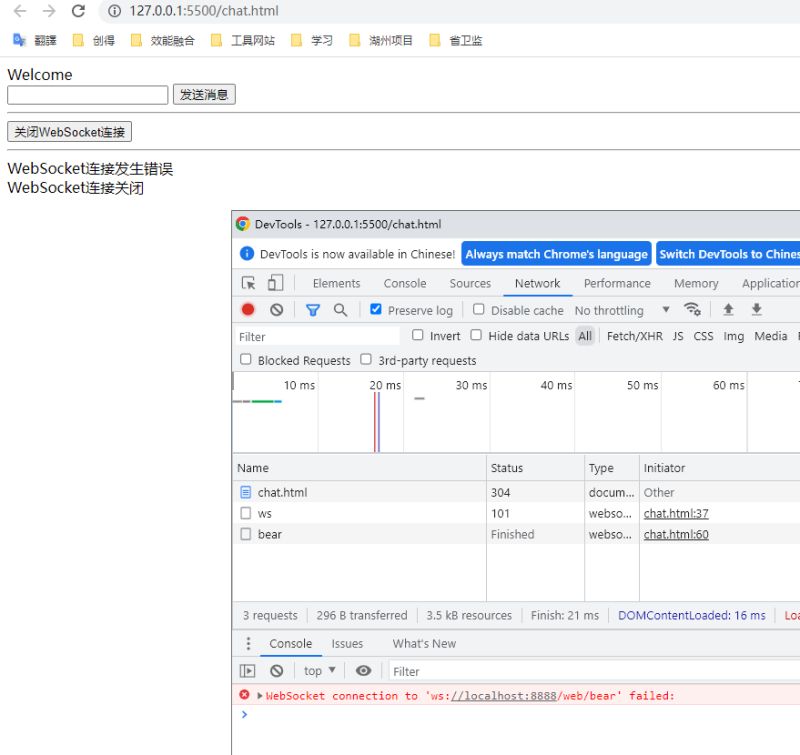Click the site info icon in address bar
This screenshot has width=800, height=755.
[x=115, y=11]
